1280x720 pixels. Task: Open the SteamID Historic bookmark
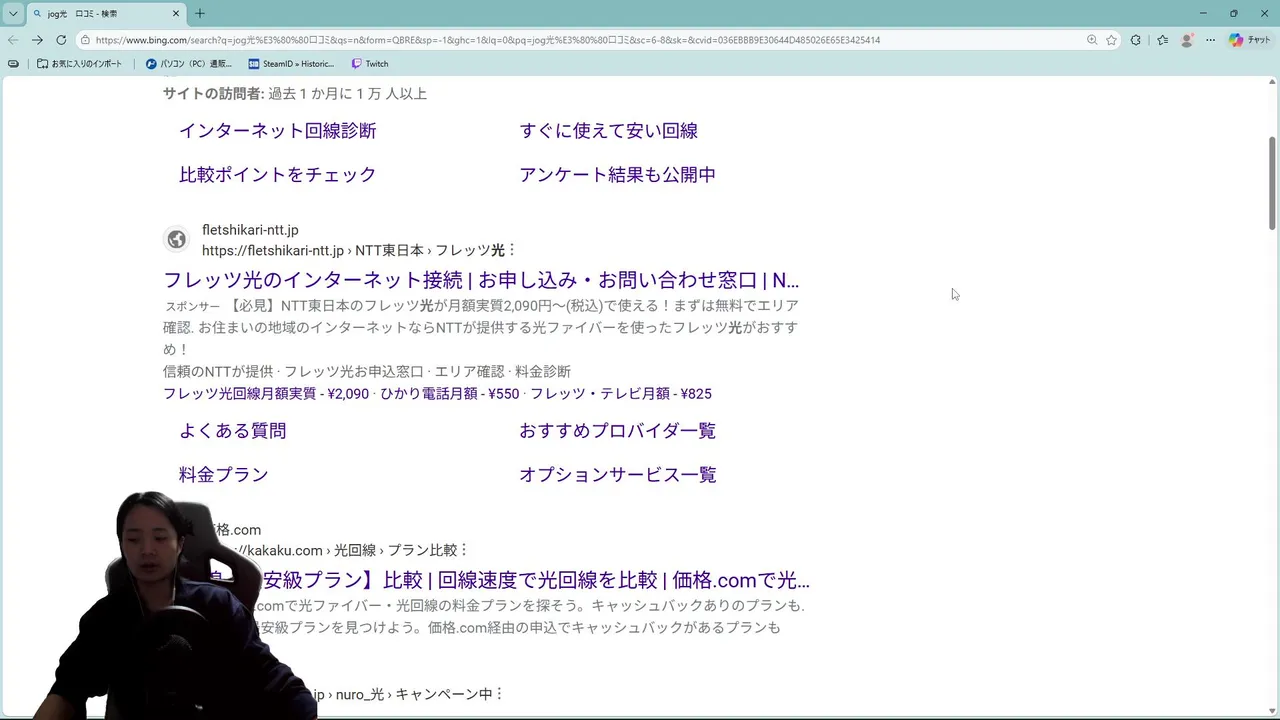pos(291,64)
